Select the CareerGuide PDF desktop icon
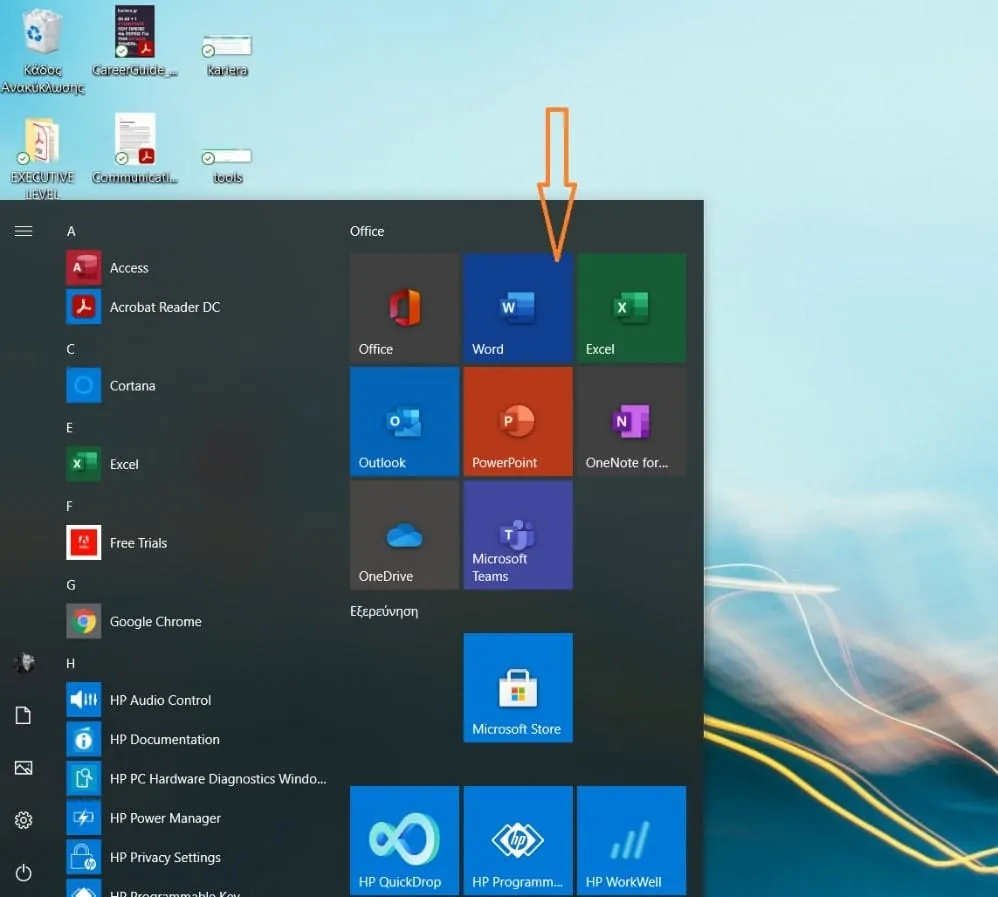 (x=134, y=41)
